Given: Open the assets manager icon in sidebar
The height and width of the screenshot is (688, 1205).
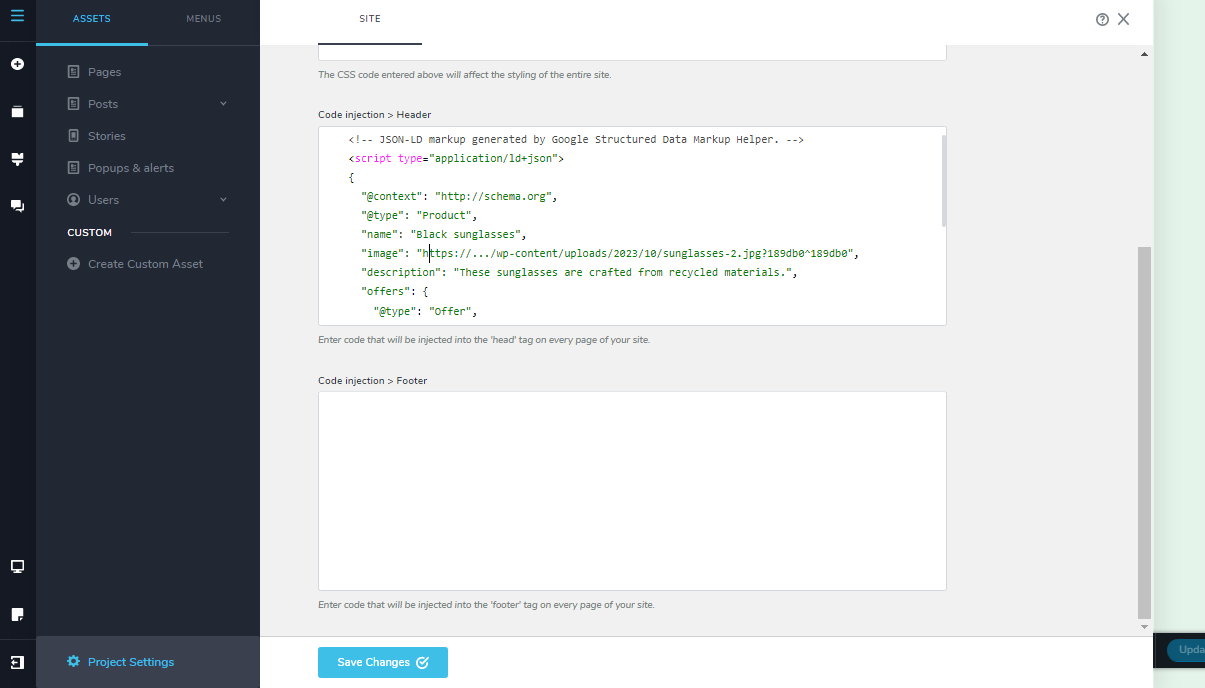Looking at the screenshot, I should [17, 158].
